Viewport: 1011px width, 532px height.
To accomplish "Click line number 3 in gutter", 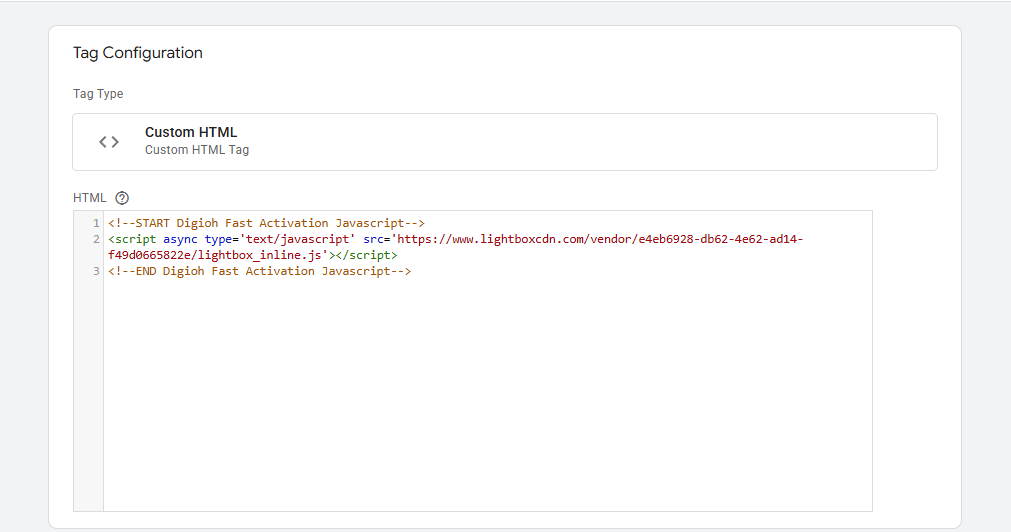I will pyautogui.click(x=96, y=271).
